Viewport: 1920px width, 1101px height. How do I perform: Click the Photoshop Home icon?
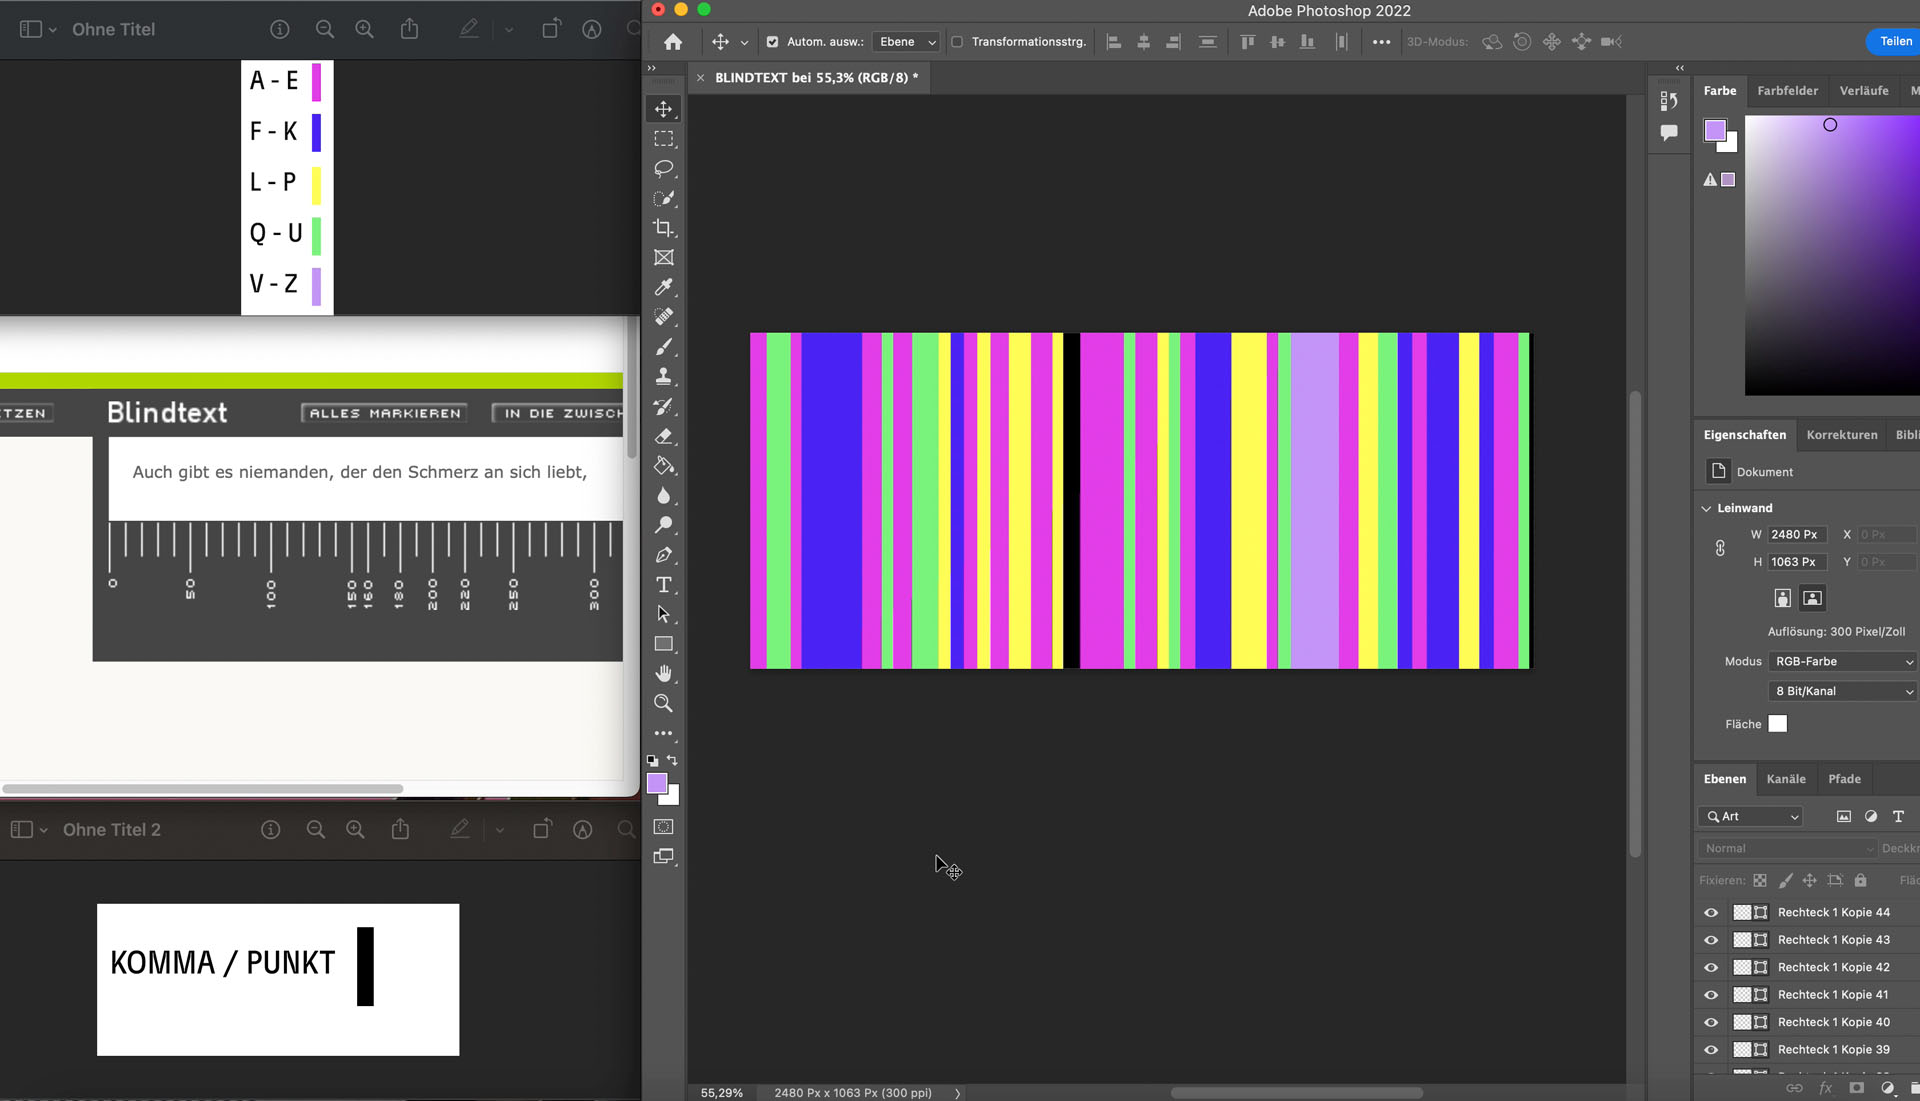point(673,42)
